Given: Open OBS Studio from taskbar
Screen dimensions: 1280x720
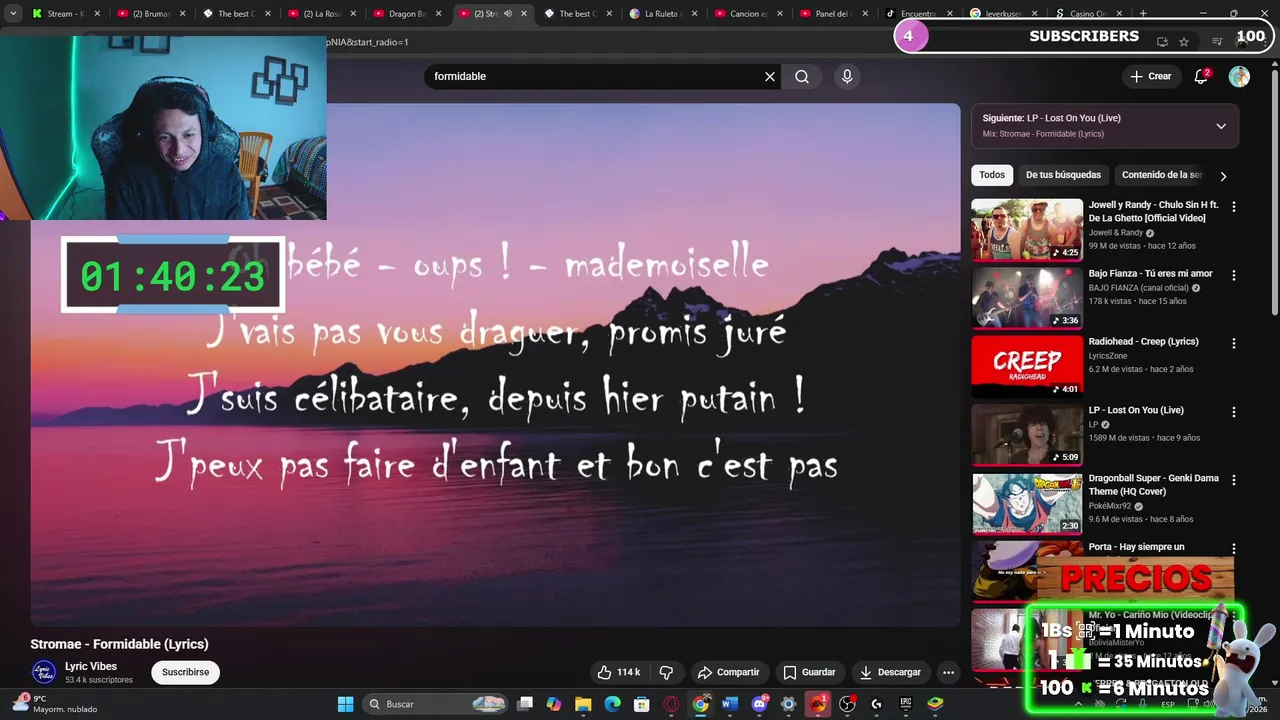Looking at the screenshot, I should (x=847, y=704).
